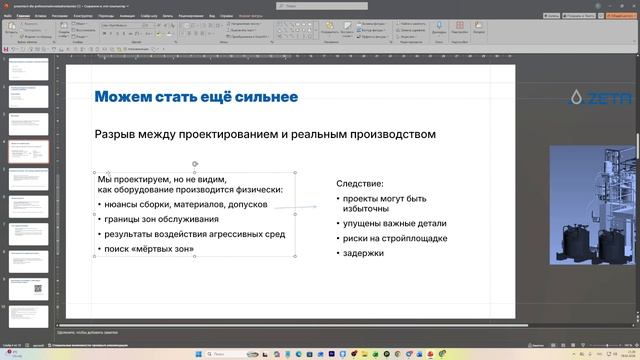Click the Провести в Teams button
The image size is (640, 360).
point(579,16)
